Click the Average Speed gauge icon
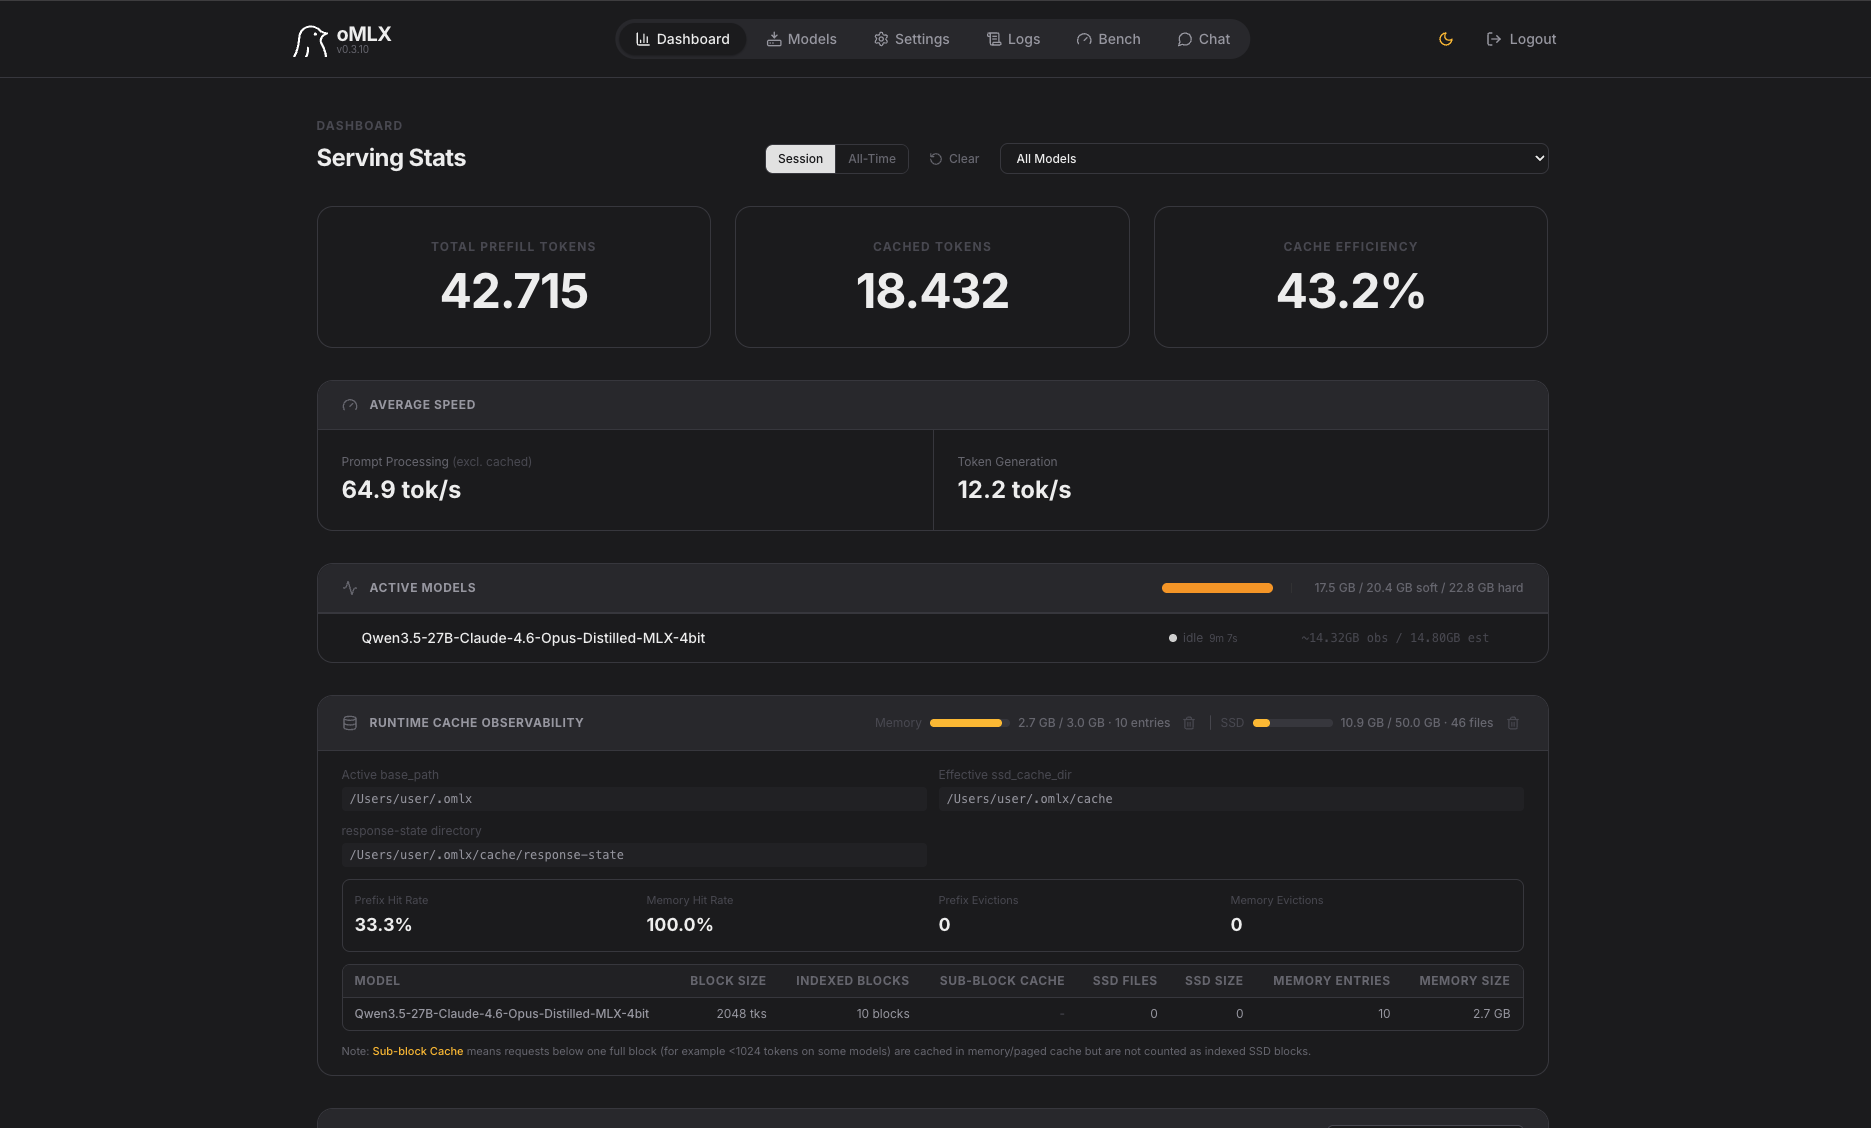 point(350,405)
